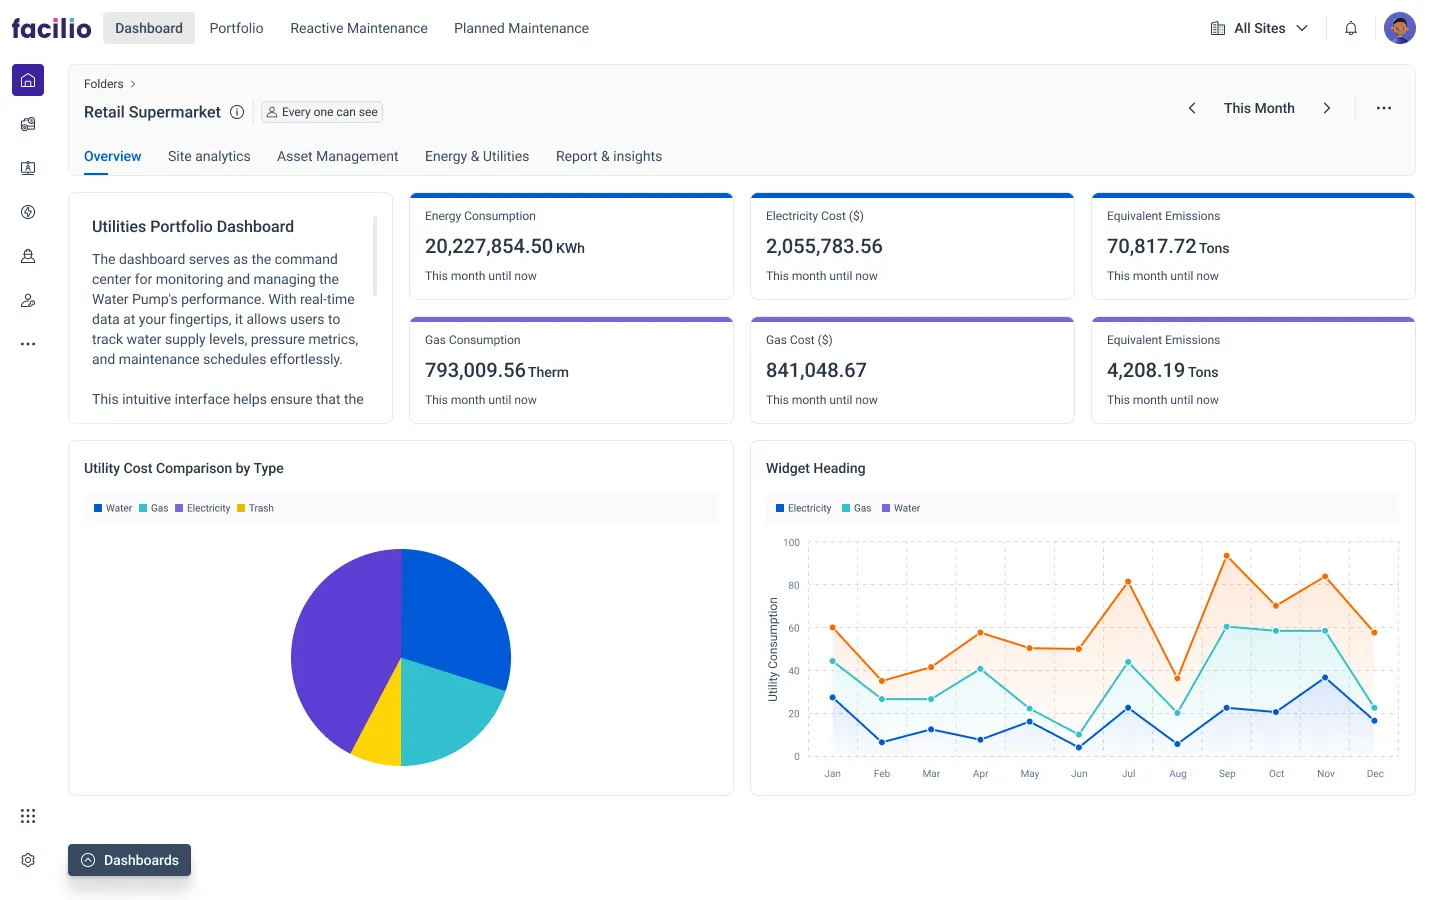This screenshot has width=1440, height=900.
Task: Switch to the Energy & Utilities tab
Action: tap(476, 156)
